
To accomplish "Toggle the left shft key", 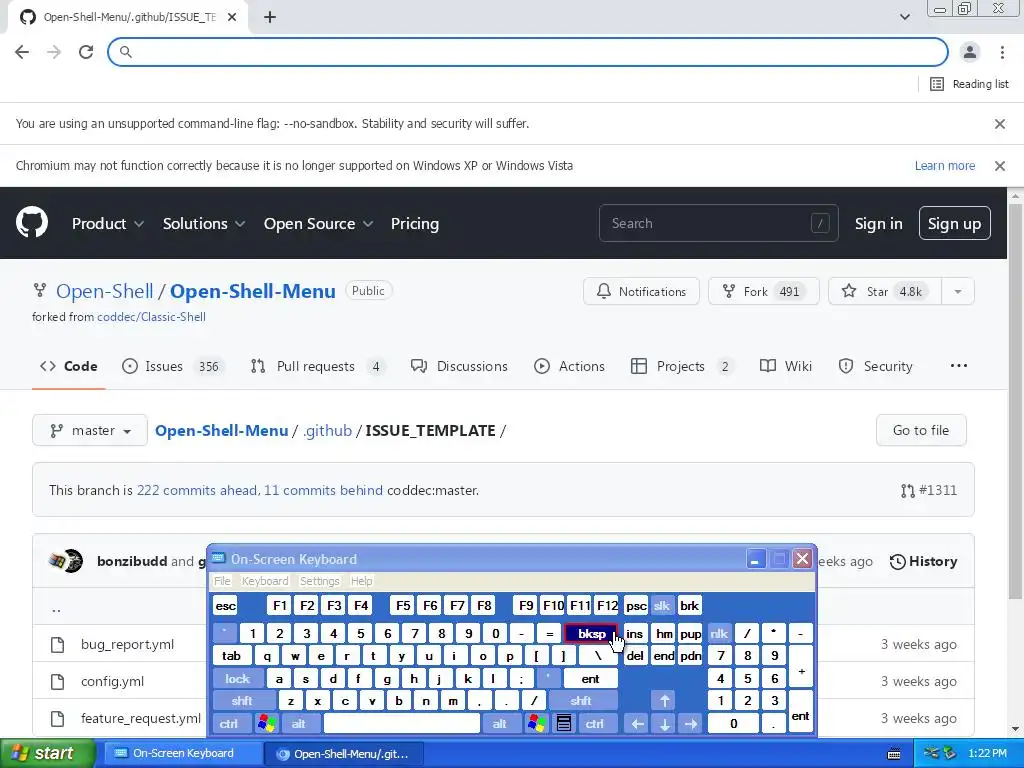I will click(x=242, y=701).
